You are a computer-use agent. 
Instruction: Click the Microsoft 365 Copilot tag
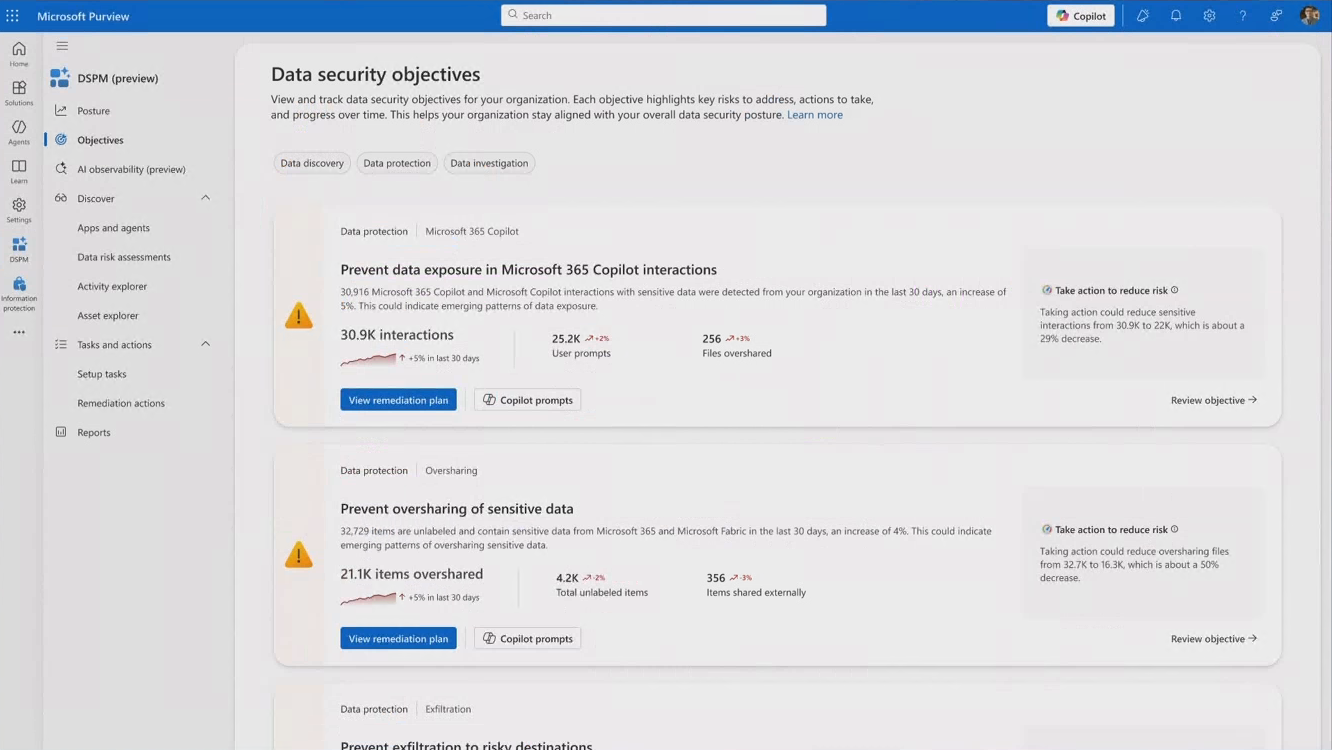(472, 231)
